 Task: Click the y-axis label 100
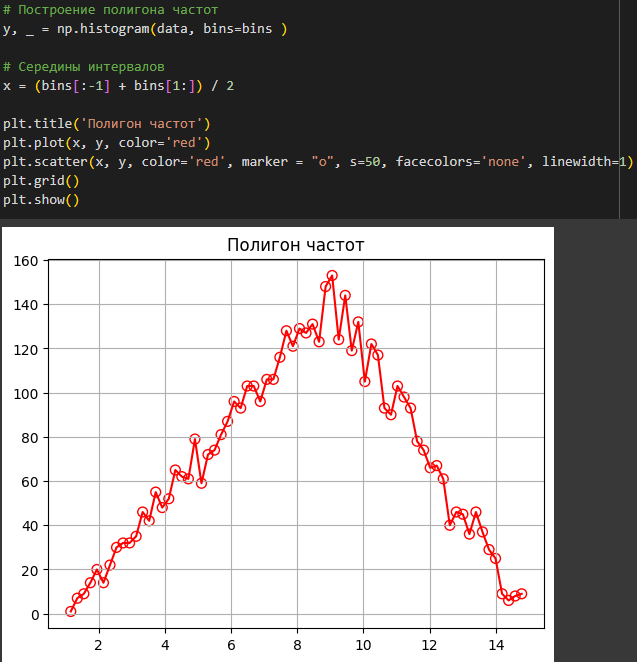[26, 393]
